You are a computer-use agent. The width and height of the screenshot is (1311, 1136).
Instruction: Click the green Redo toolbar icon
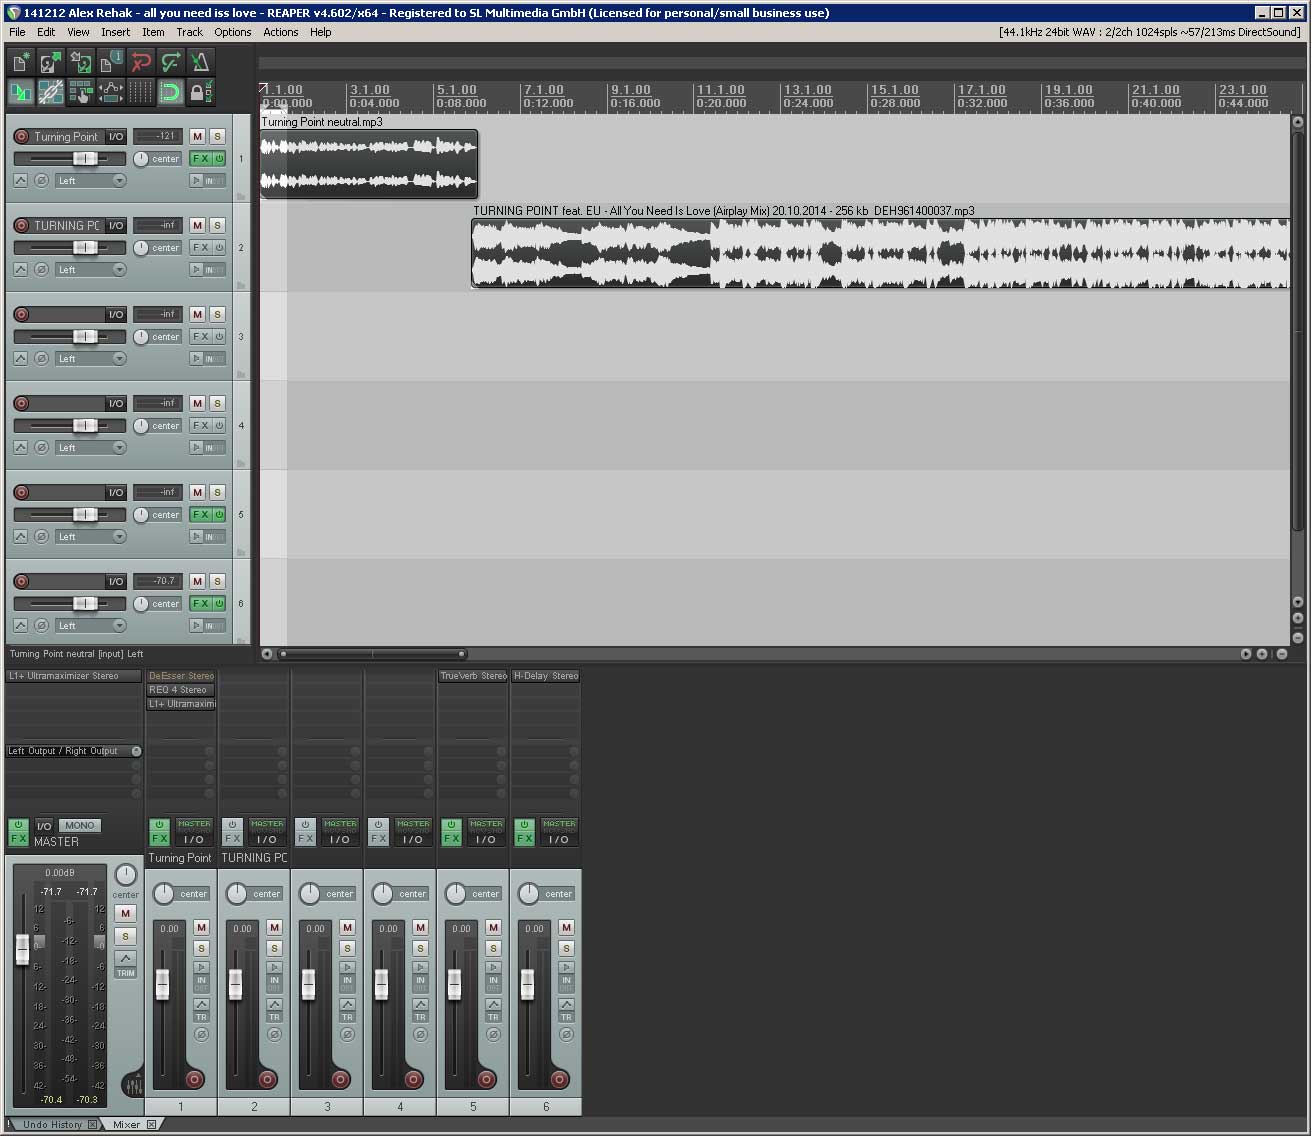(x=170, y=63)
